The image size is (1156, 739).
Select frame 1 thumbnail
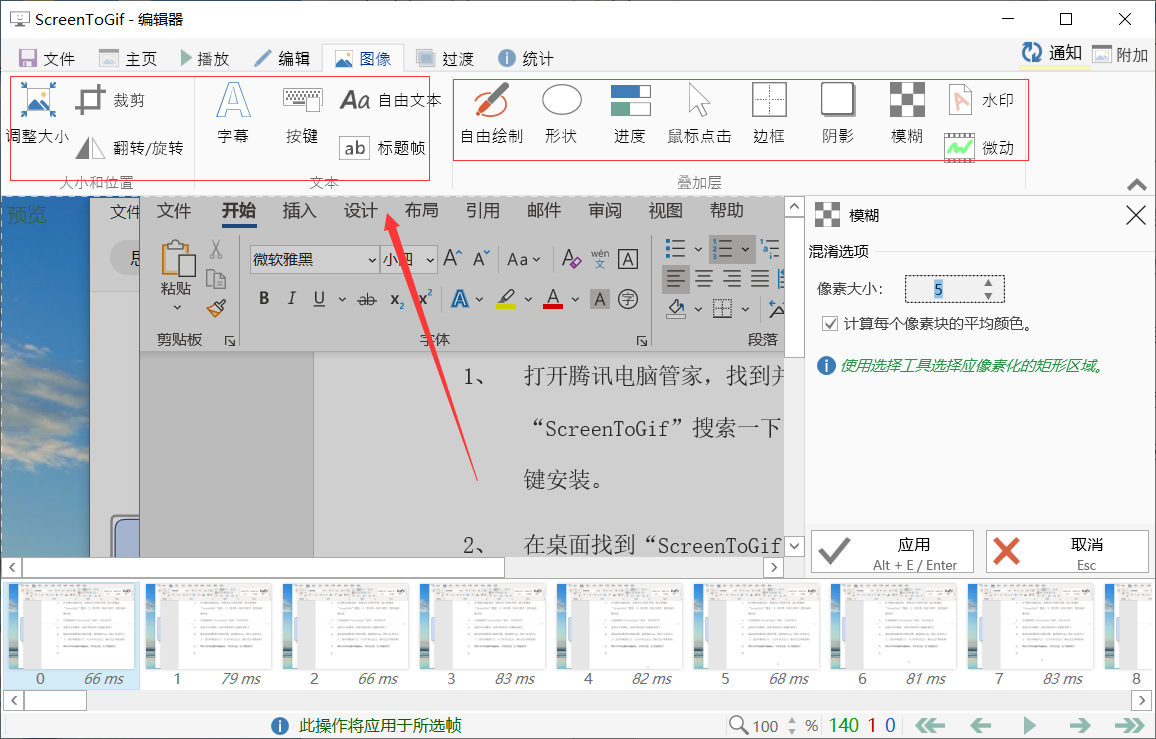209,636
